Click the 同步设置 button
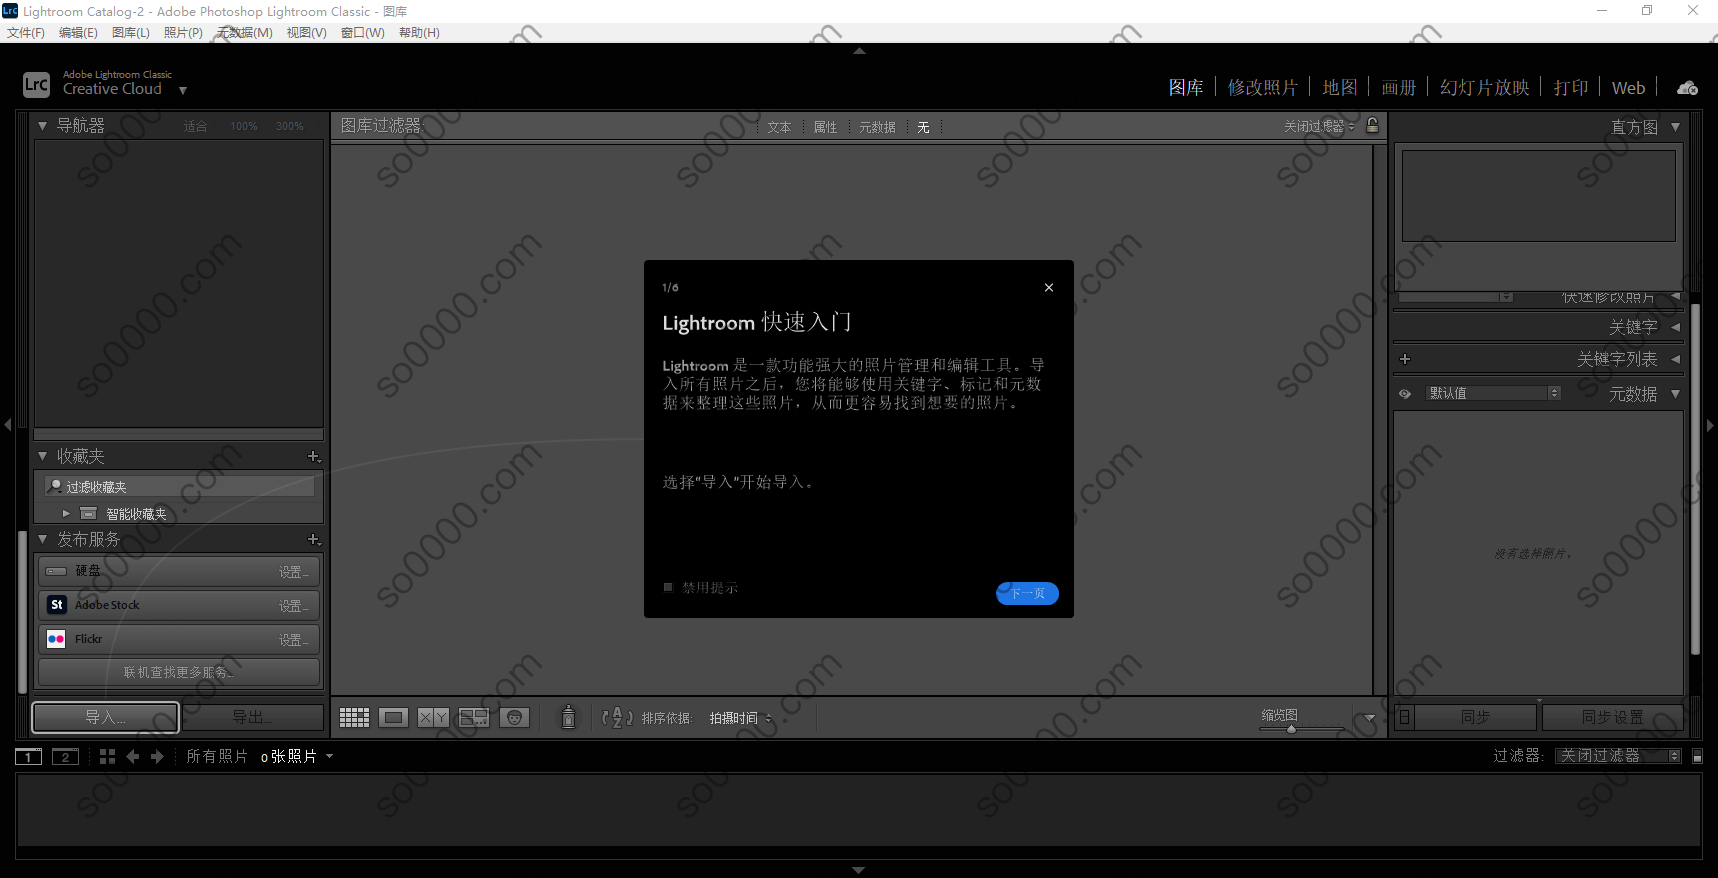This screenshot has width=1718, height=878. point(1612,717)
